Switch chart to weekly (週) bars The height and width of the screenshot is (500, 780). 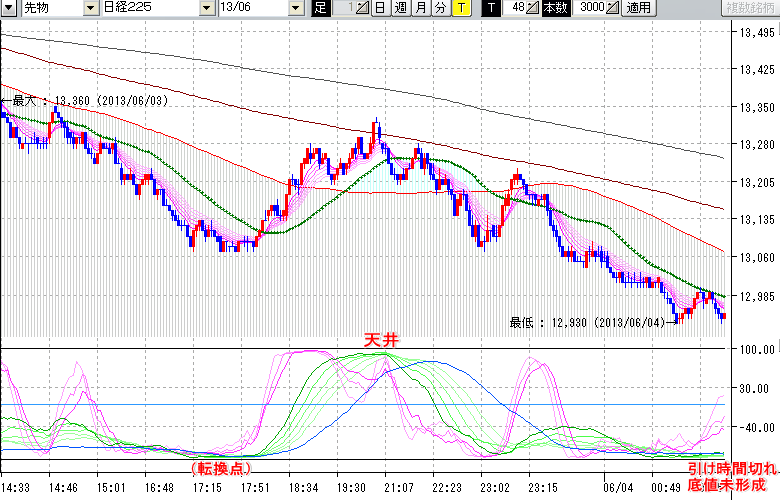tap(400, 8)
